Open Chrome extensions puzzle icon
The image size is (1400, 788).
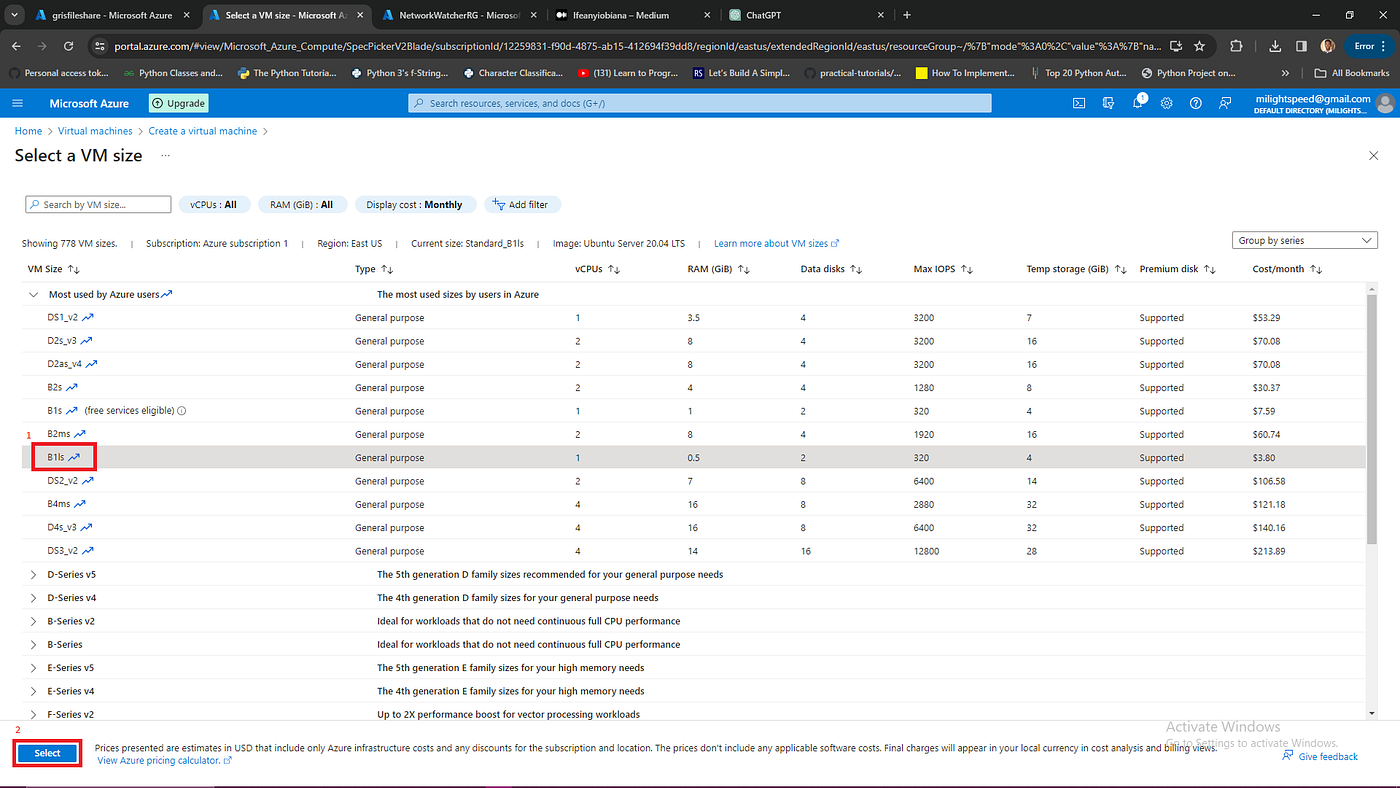tap(1237, 46)
